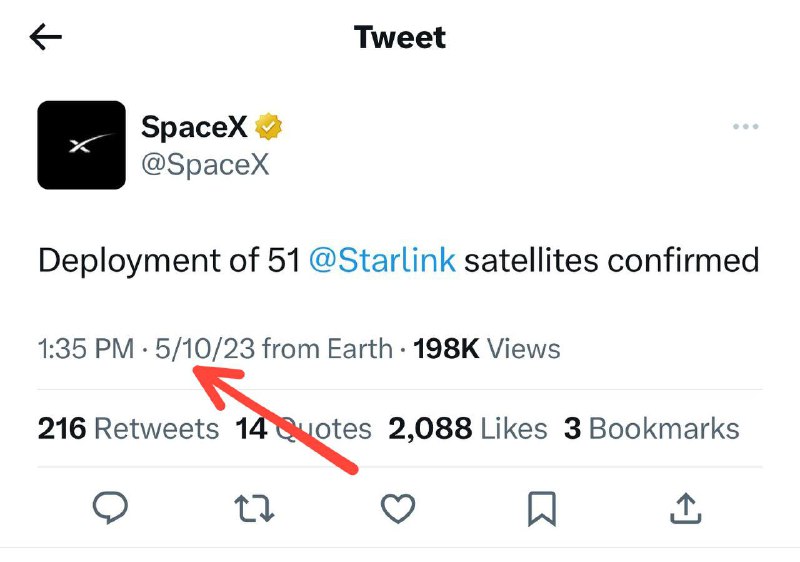Tap the reply speech bubble icon
Screen dimensions: 800x562
[110, 507]
